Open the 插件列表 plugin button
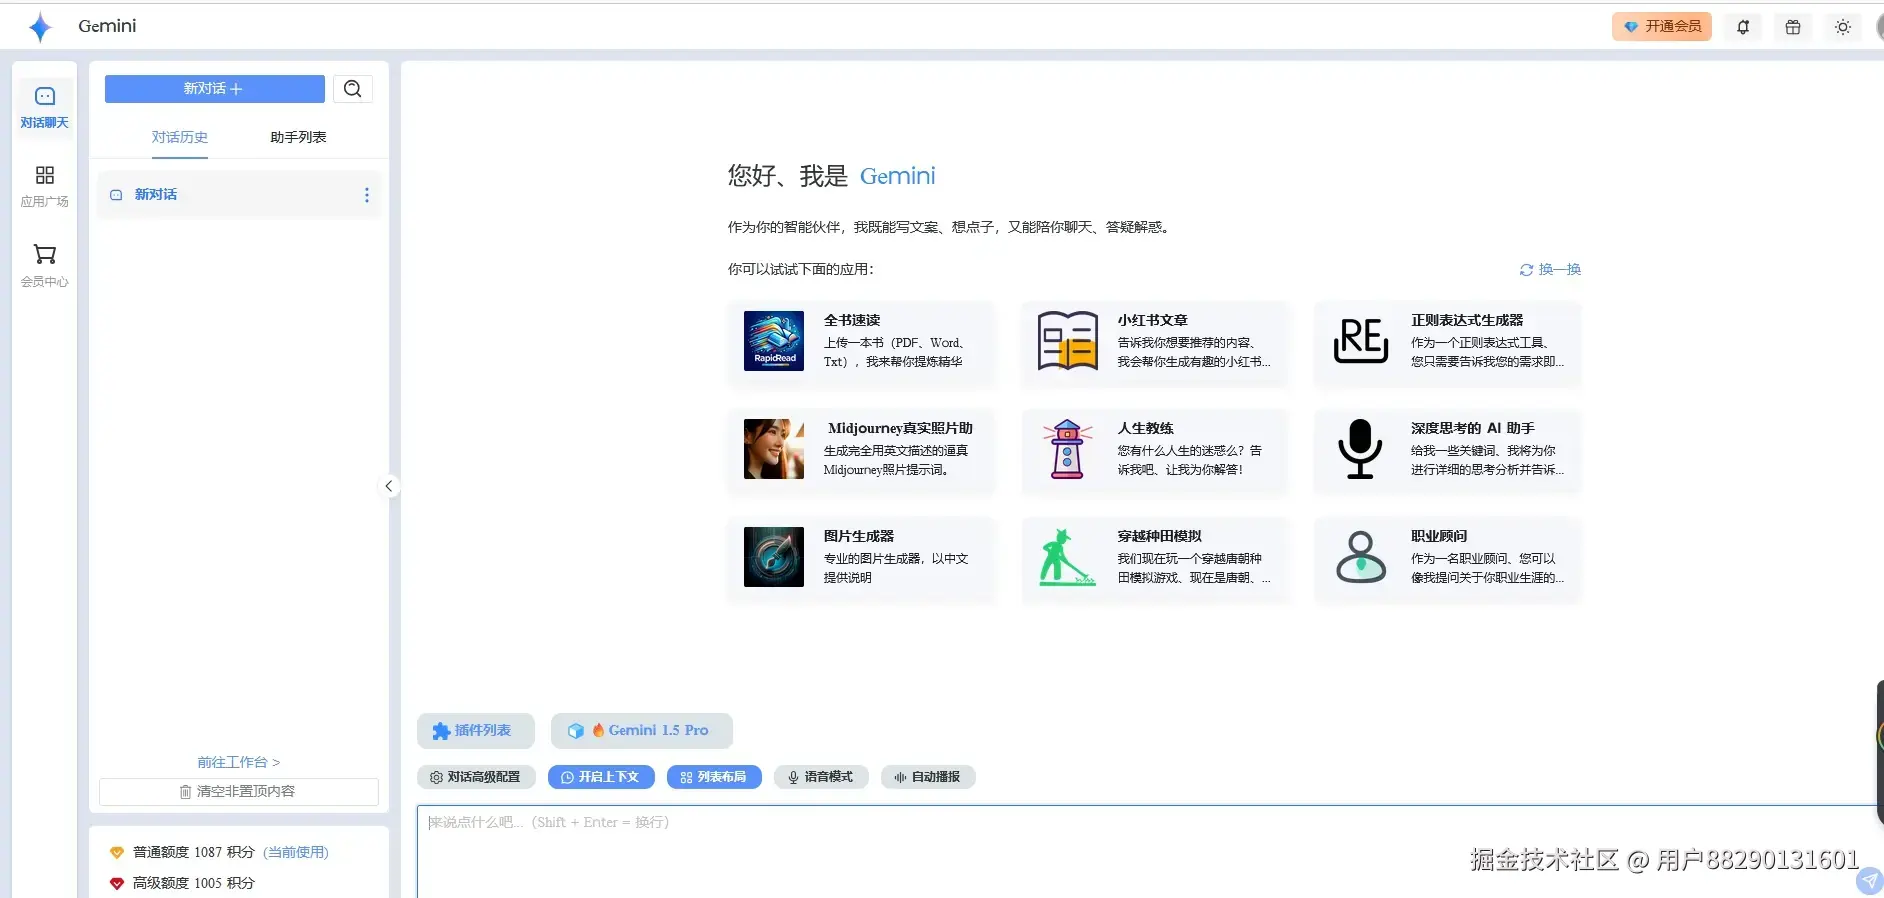The width and height of the screenshot is (1884, 898). click(476, 731)
